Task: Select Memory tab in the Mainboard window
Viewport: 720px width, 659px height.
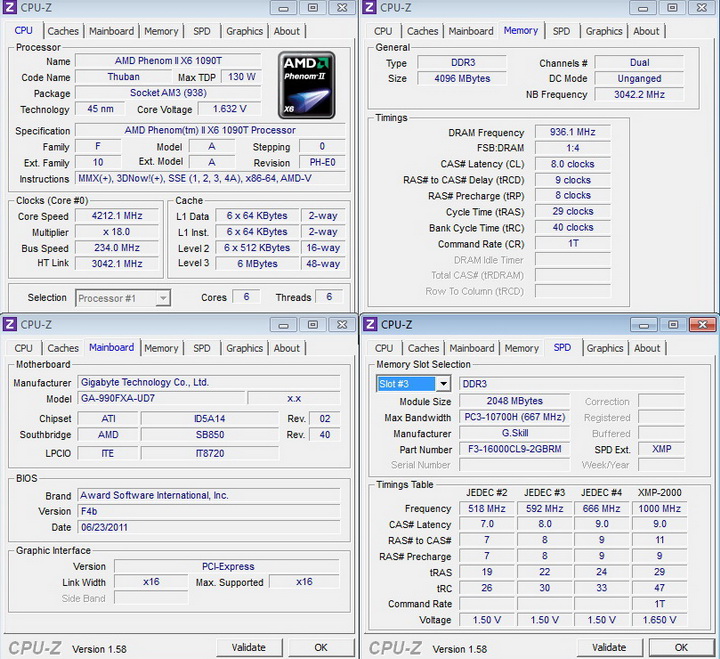Action: [x=161, y=348]
